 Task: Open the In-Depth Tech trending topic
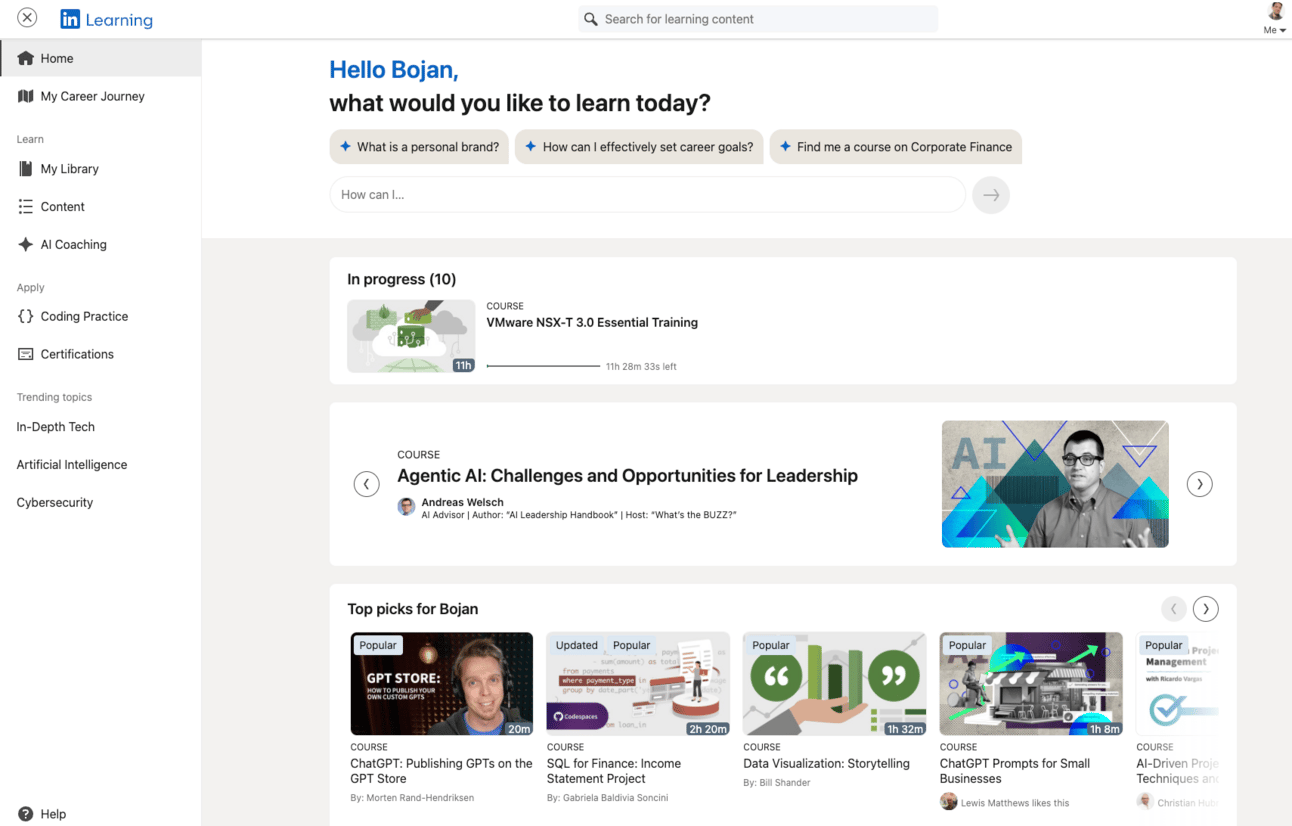coord(56,427)
